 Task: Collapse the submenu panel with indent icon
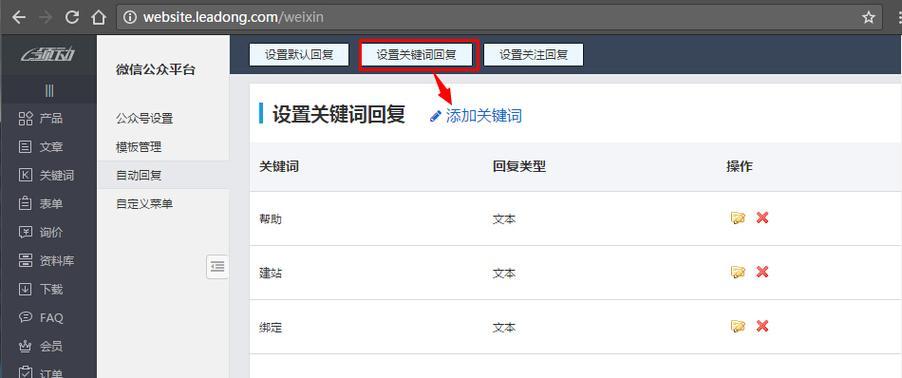[217, 266]
